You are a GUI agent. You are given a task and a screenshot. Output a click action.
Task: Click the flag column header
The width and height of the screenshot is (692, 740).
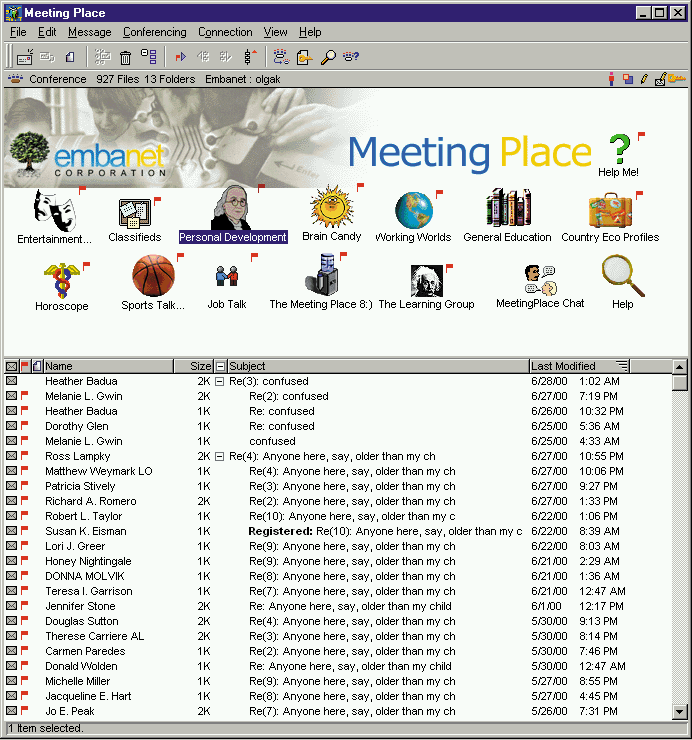(25, 366)
